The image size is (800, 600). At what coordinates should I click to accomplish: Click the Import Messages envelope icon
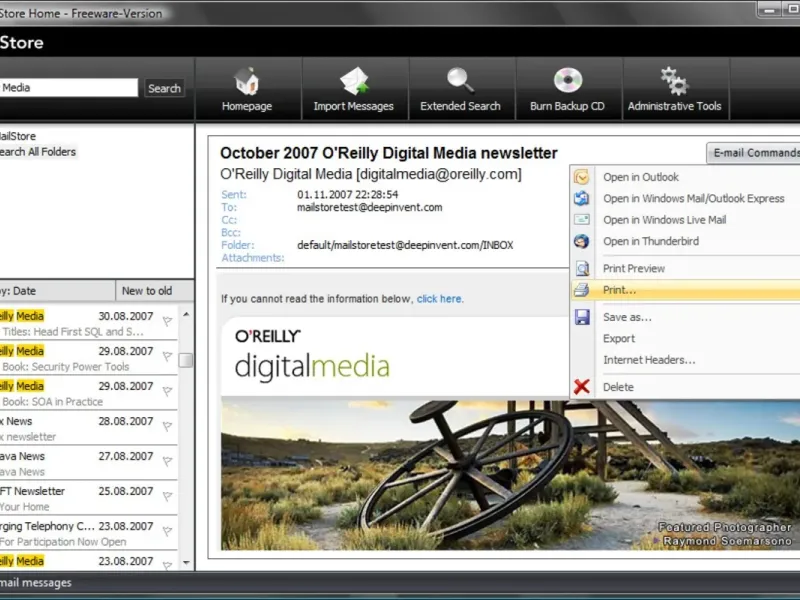(354, 82)
